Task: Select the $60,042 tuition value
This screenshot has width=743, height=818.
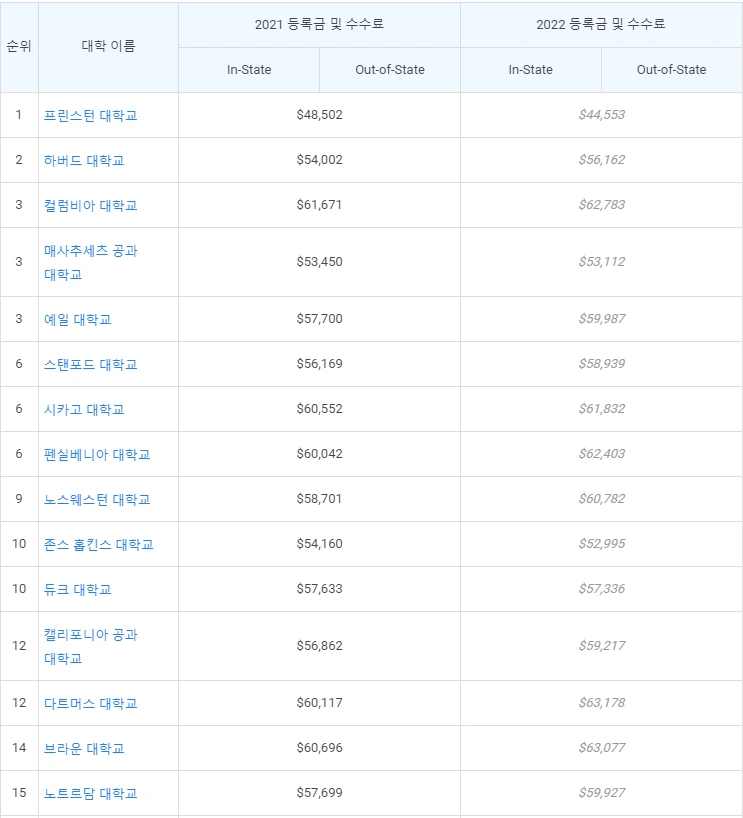Action: (319, 453)
